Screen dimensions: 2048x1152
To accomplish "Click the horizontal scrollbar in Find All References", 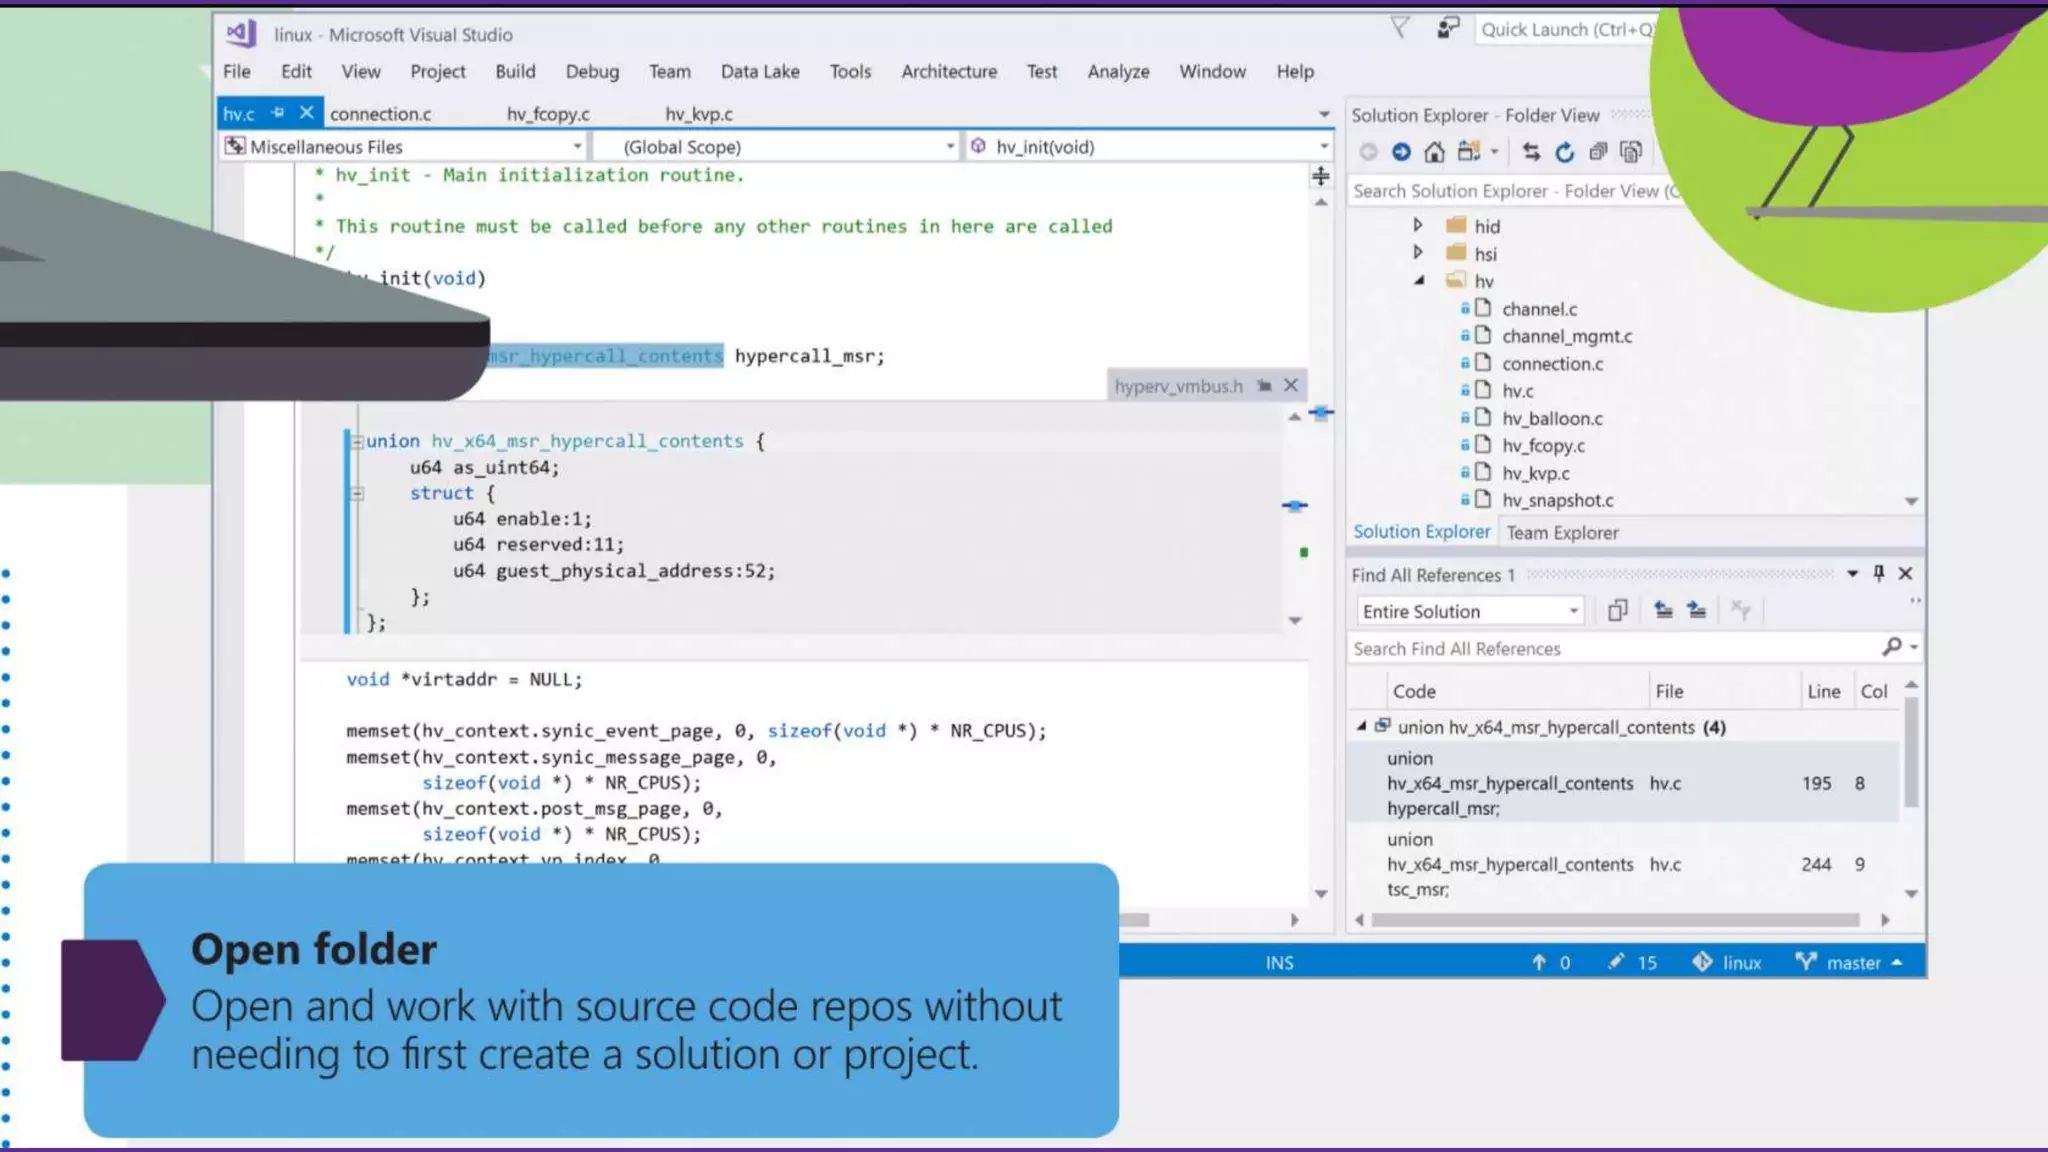I will (x=1614, y=920).
